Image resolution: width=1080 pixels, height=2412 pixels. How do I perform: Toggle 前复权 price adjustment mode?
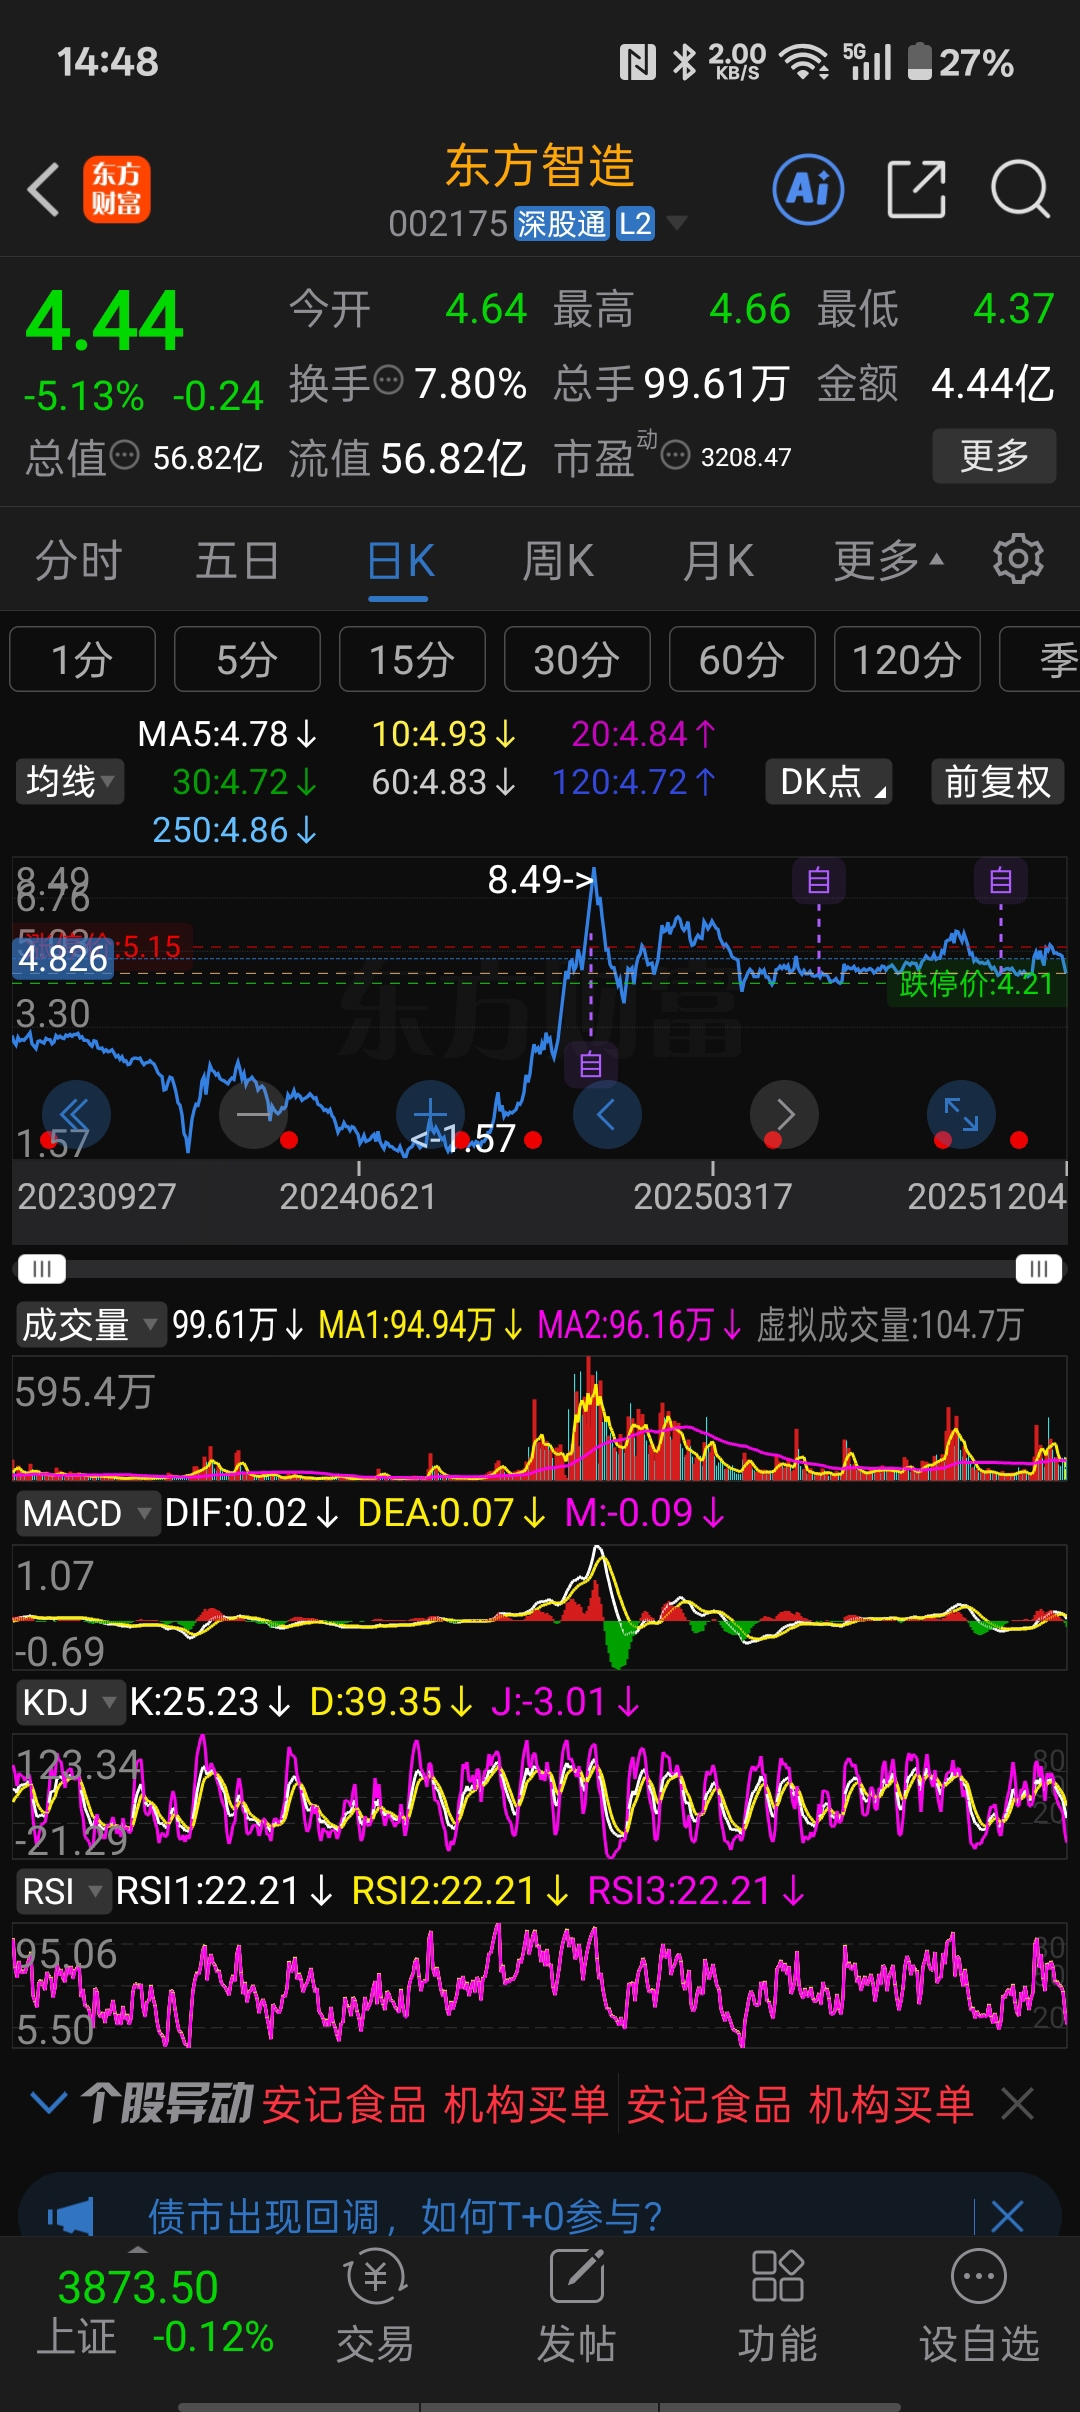997,782
